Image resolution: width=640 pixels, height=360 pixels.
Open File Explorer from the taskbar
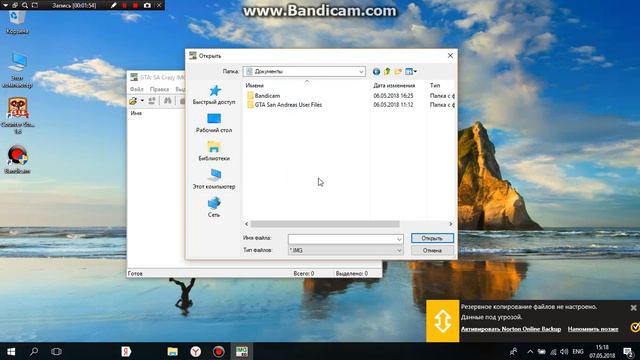coord(173,351)
